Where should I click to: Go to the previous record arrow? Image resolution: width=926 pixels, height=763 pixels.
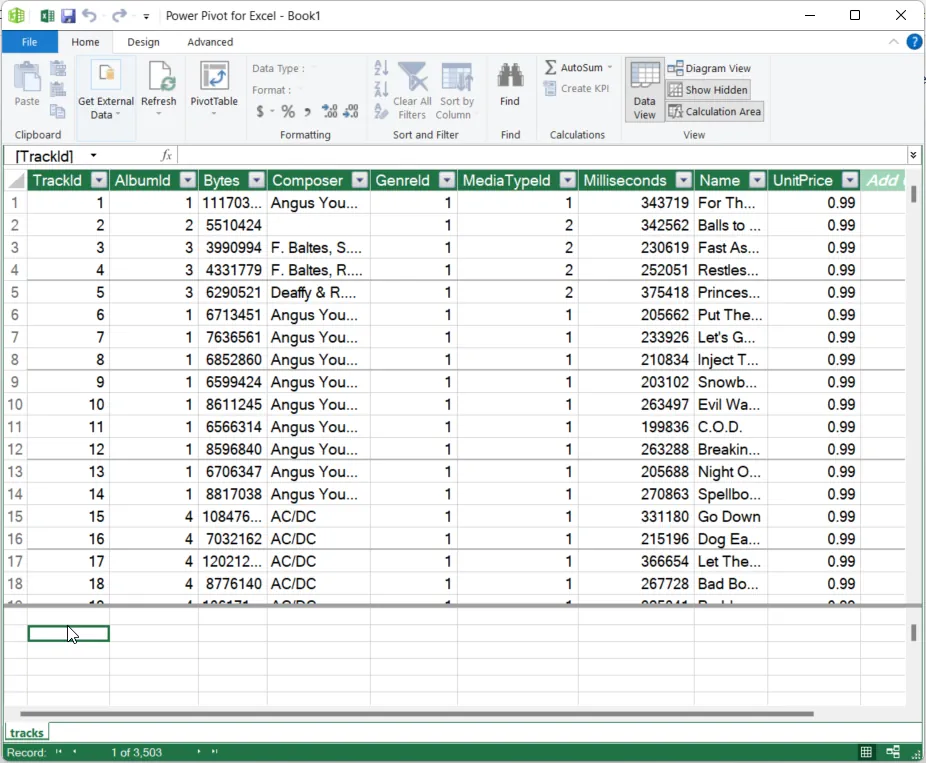(74, 752)
